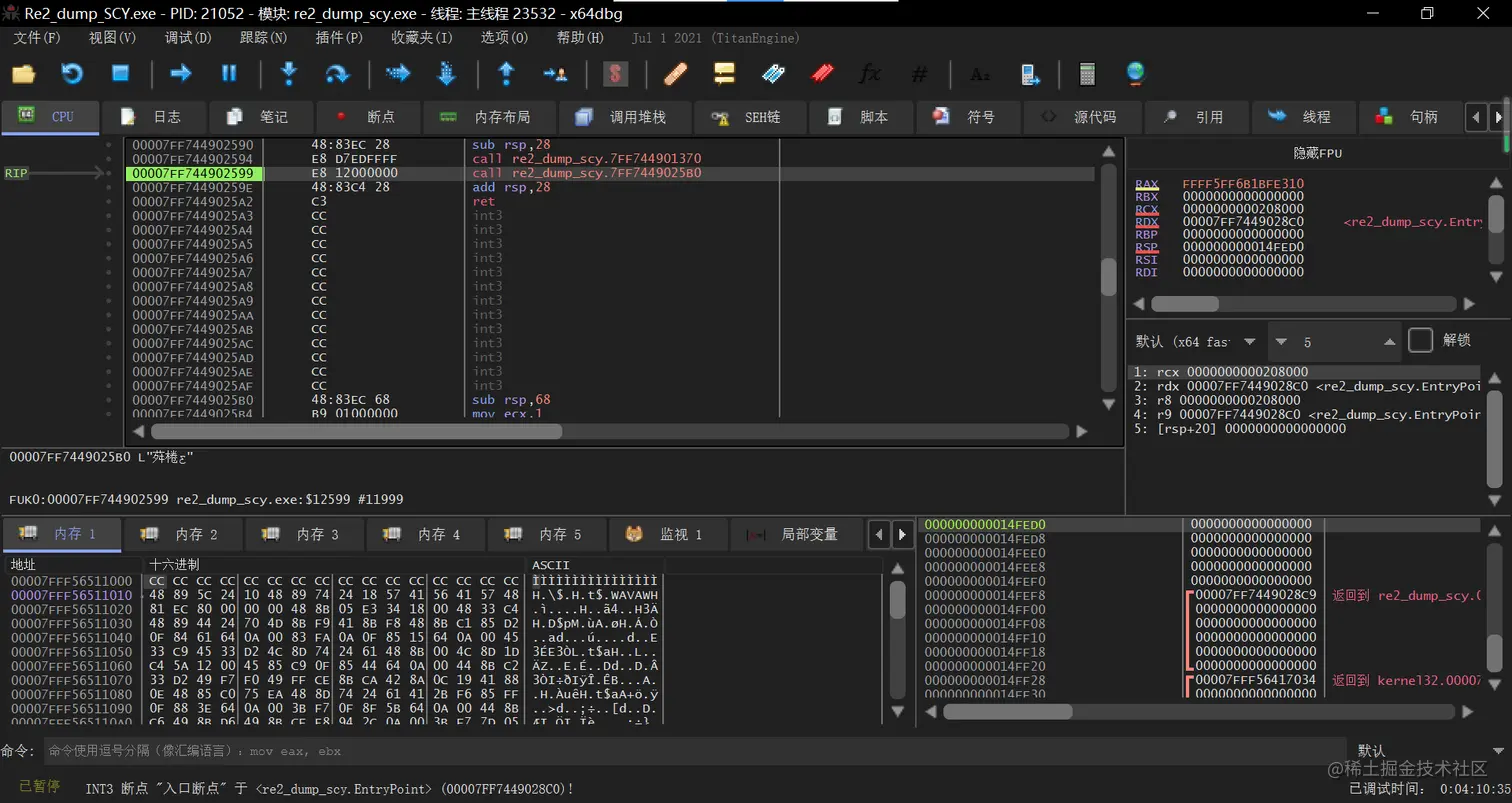Screen dimensions: 1512x803
Task: Select disassembly row 00007FF744902599
Action: tap(612, 173)
